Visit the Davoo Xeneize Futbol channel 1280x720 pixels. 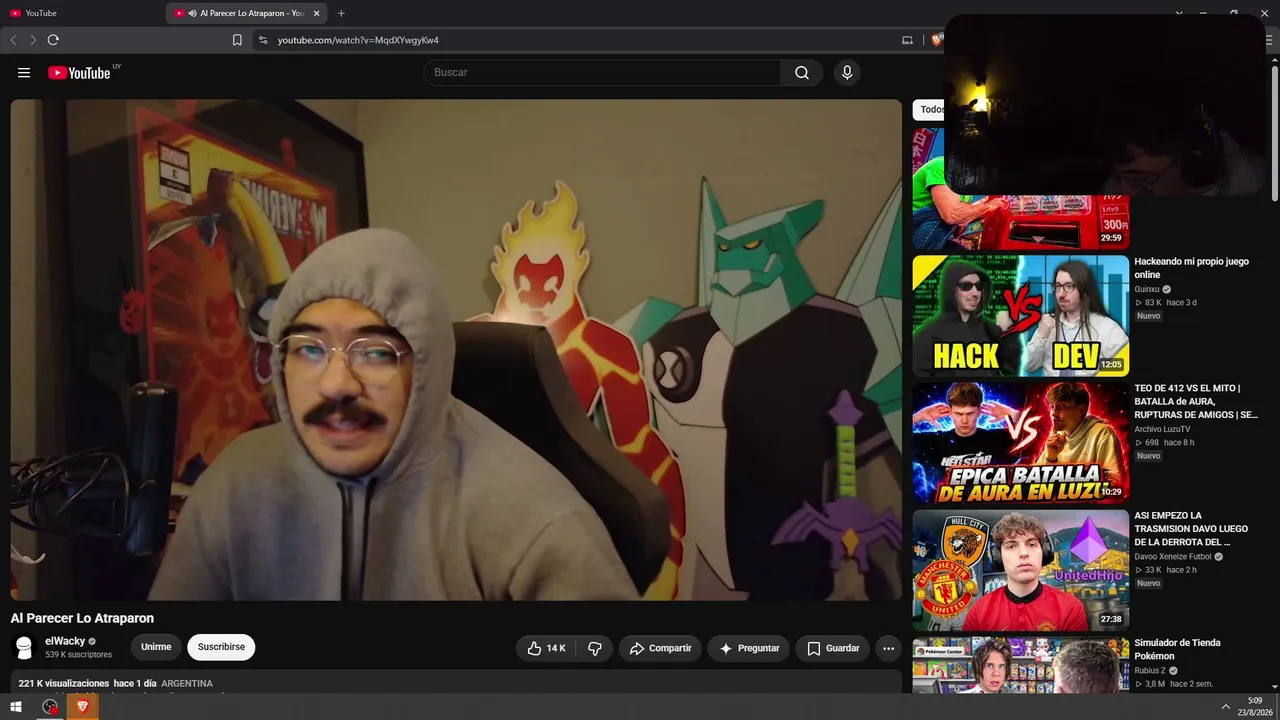[x=1172, y=557]
